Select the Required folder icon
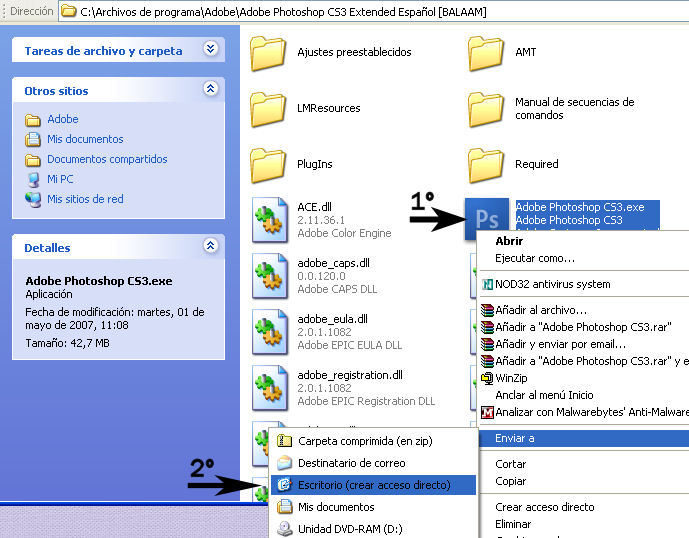The image size is (689, 538). click(x=486, y=165)
